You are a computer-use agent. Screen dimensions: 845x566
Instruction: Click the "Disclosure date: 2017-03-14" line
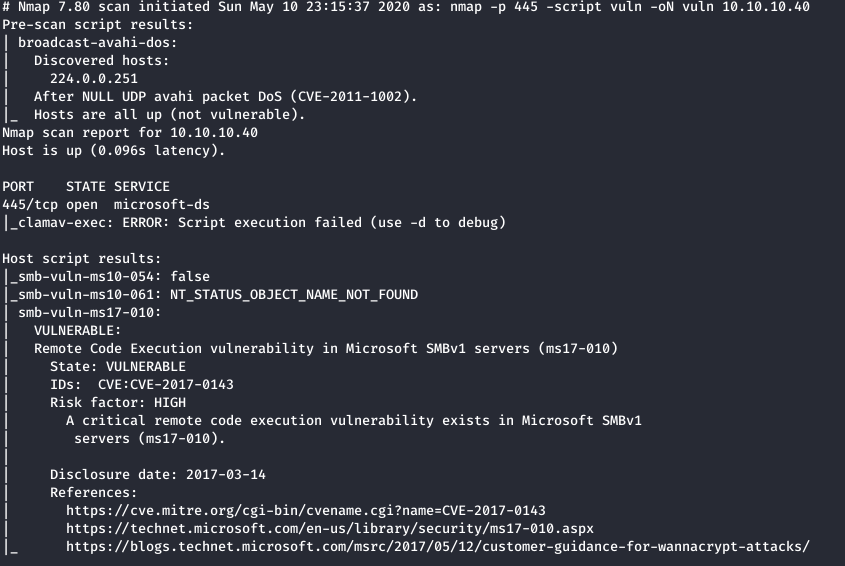(x=158, y=474)
